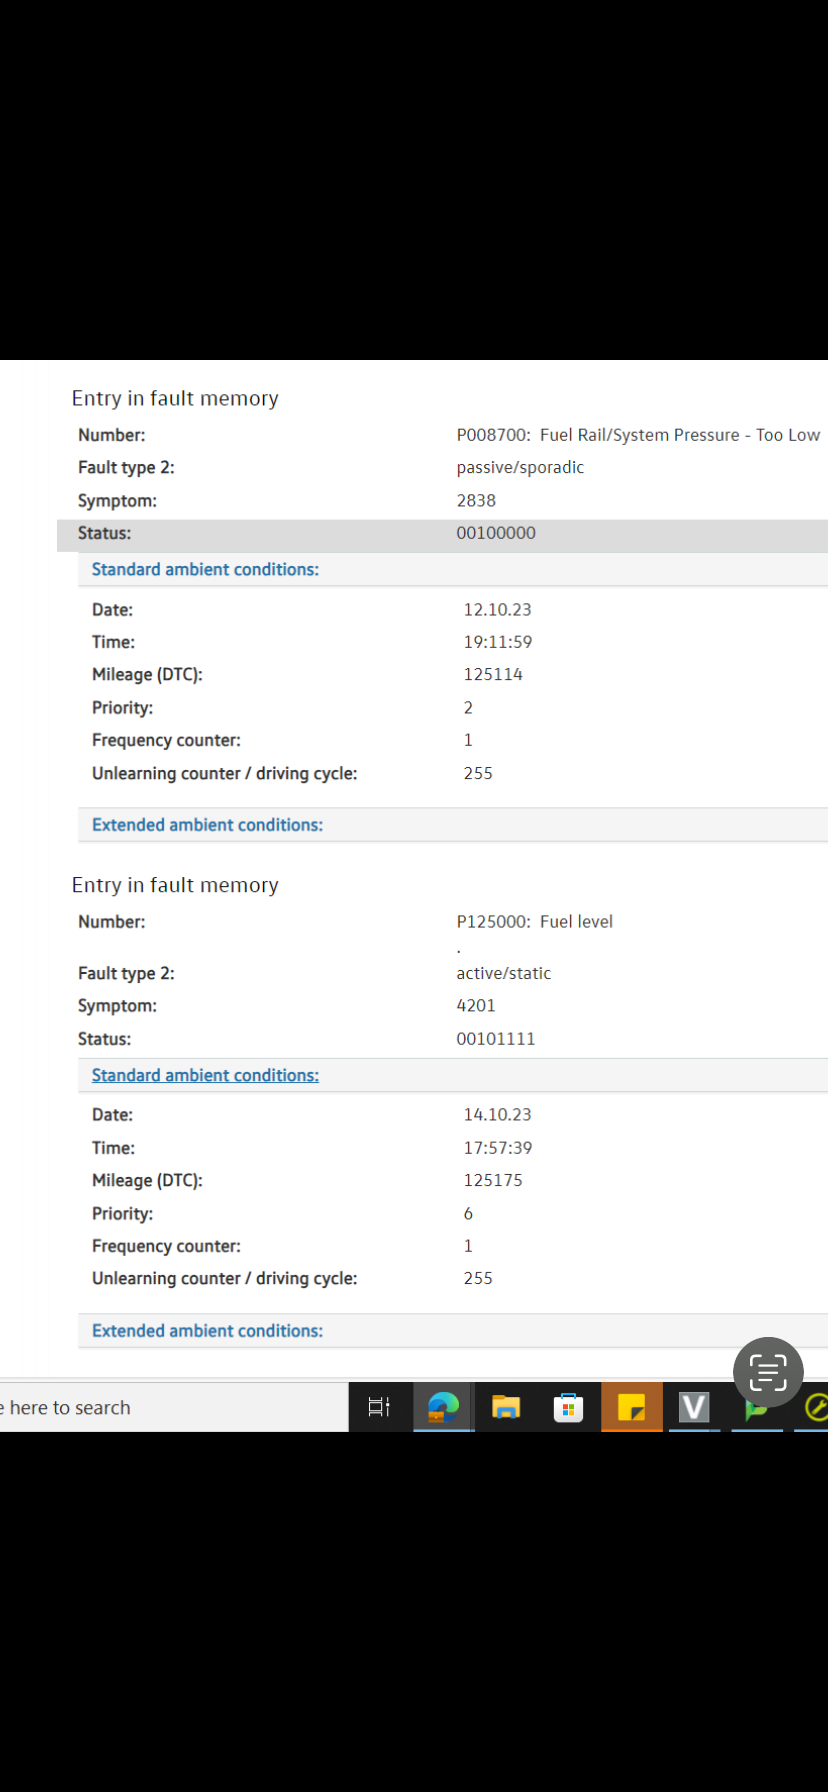Open File Explorer from the taskbar
Screen dimensions: 828x1792
[506, 1407]
